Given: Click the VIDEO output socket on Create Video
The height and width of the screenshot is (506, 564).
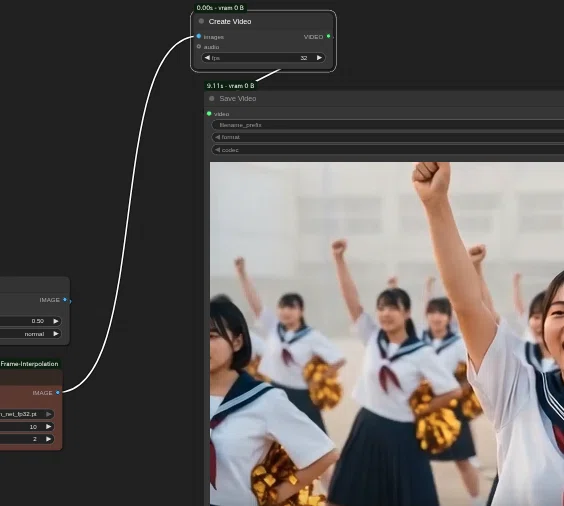Looking at the screenshot, I should [x=328, y=36].
